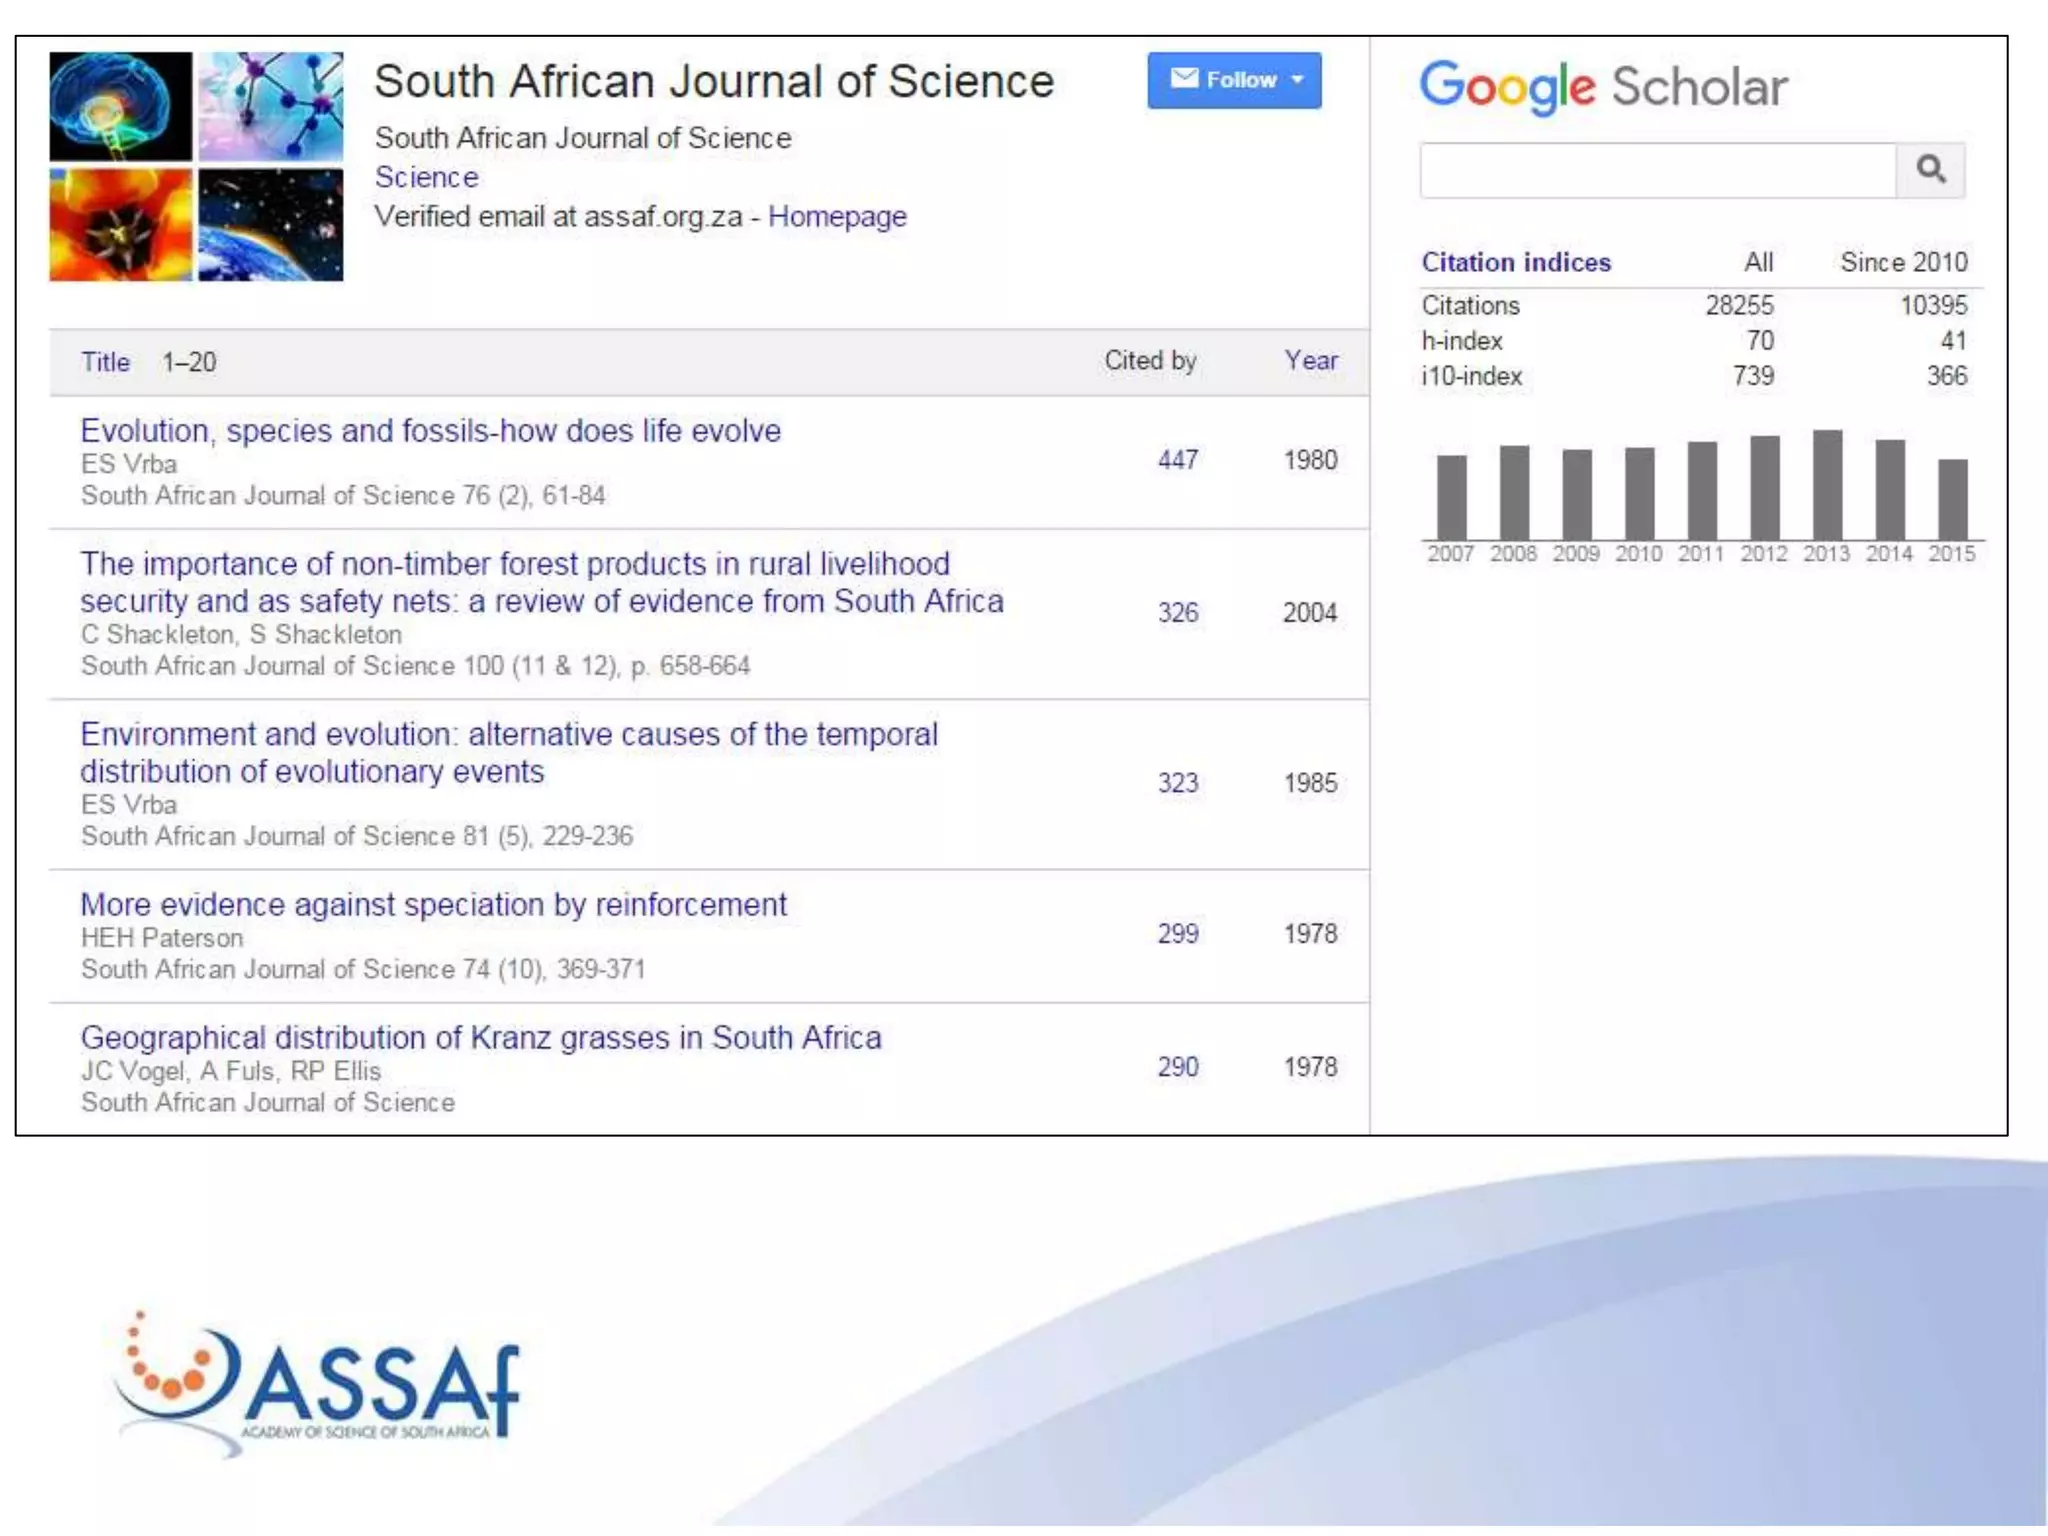2048x1536 pixels.
Task: Click the Google Scholar logo
Action: [x=1603, y=87]
